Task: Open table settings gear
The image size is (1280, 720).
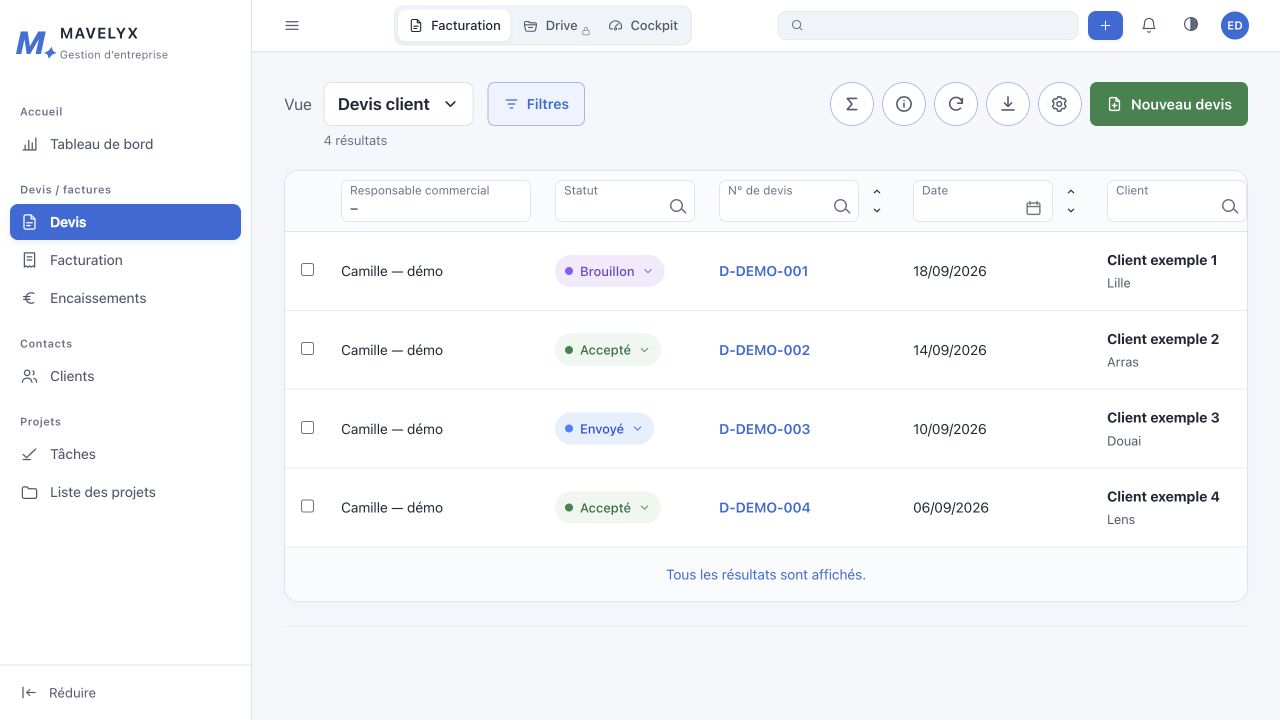Action: point(1060,104)
